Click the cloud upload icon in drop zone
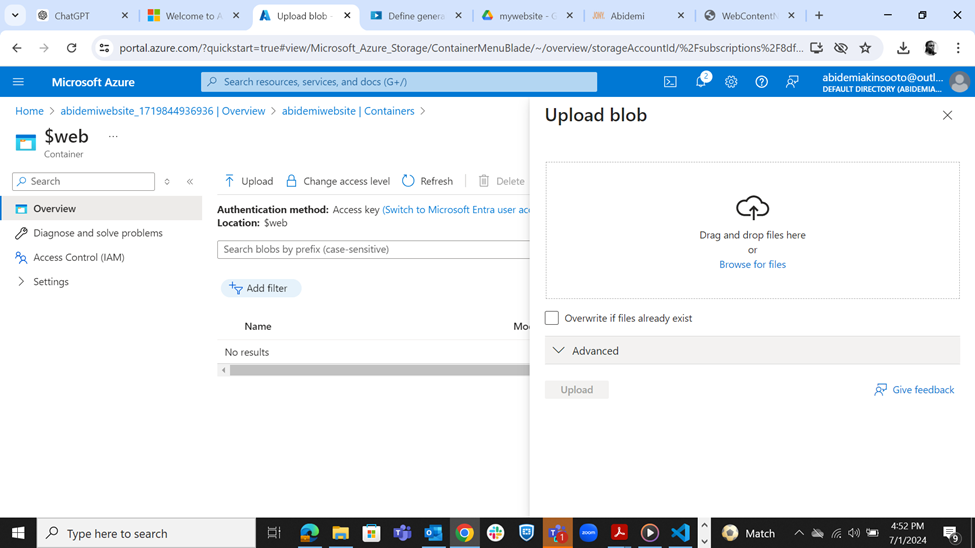975x548 pixels. (x=752, y=208)
